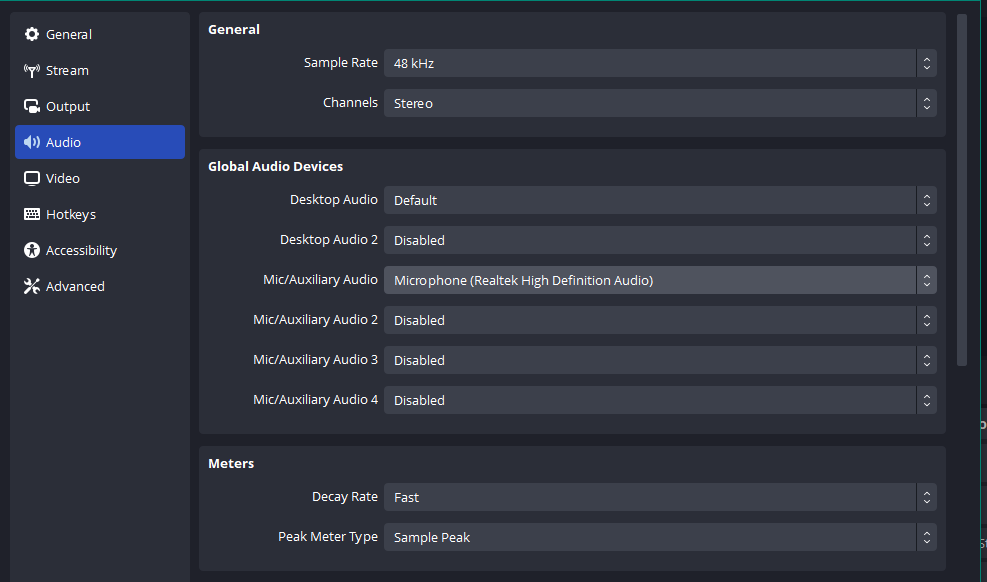987x582 pixels.
Task: Switch to the Stream settings tab
Action: coord(100,70)
